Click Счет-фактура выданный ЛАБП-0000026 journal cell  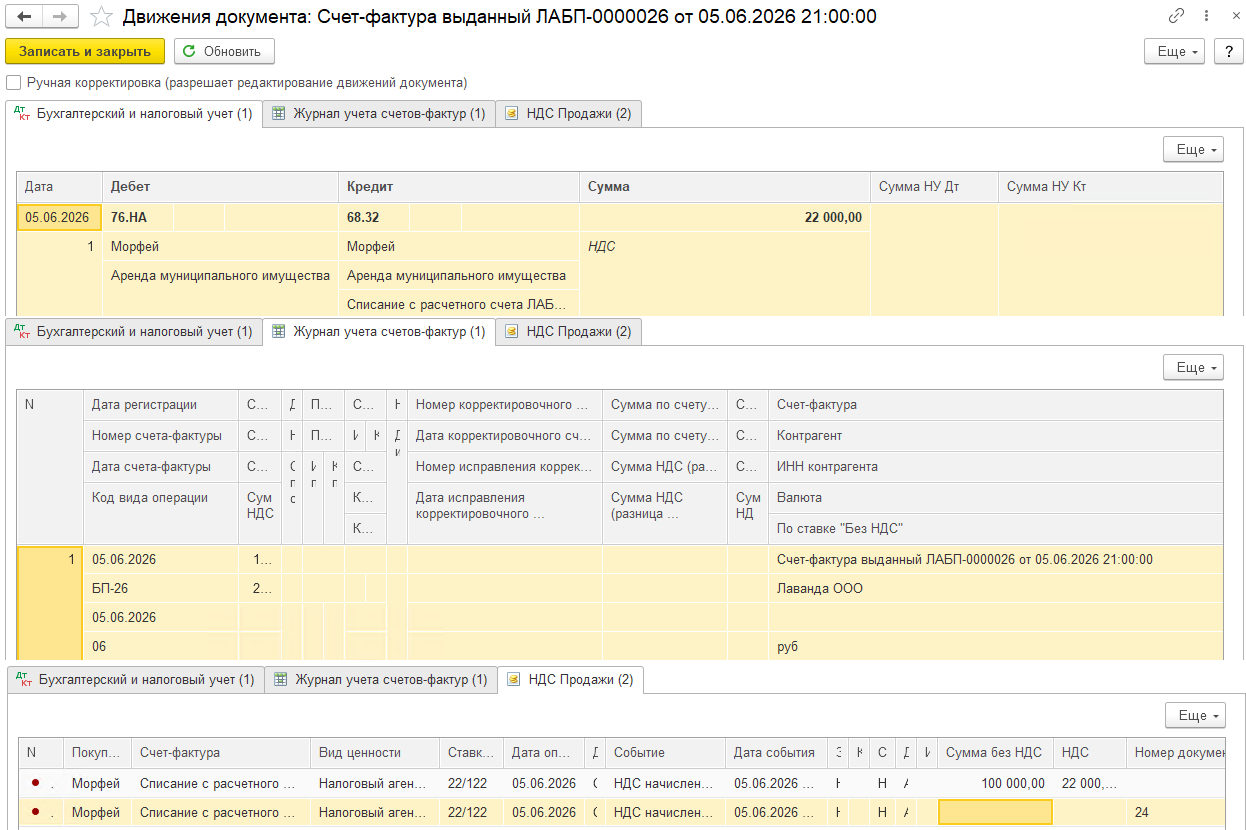click(x=995, y=560)
